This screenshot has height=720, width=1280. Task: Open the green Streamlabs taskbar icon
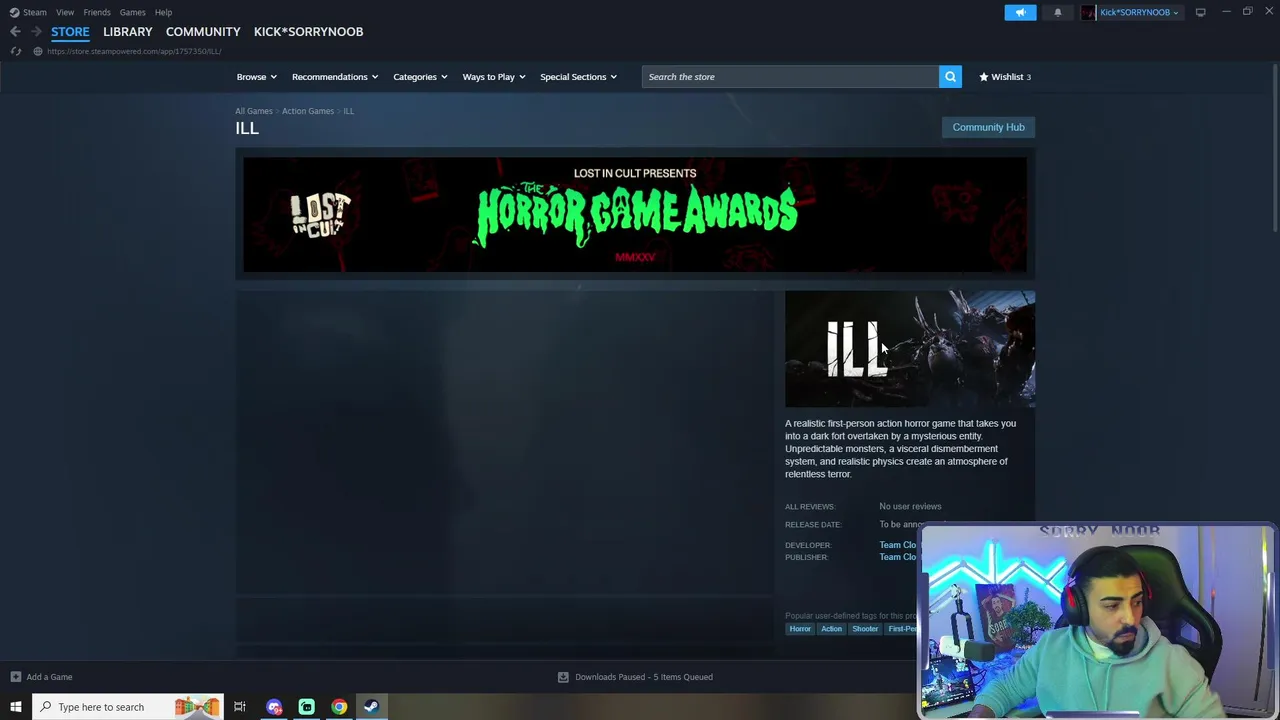click(307, 707)
